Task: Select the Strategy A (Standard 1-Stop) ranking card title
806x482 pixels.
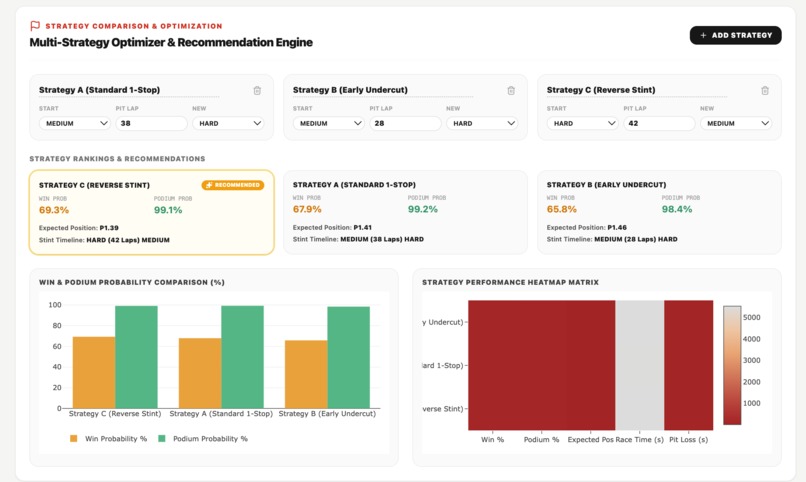Action: [x=354, y=184]
